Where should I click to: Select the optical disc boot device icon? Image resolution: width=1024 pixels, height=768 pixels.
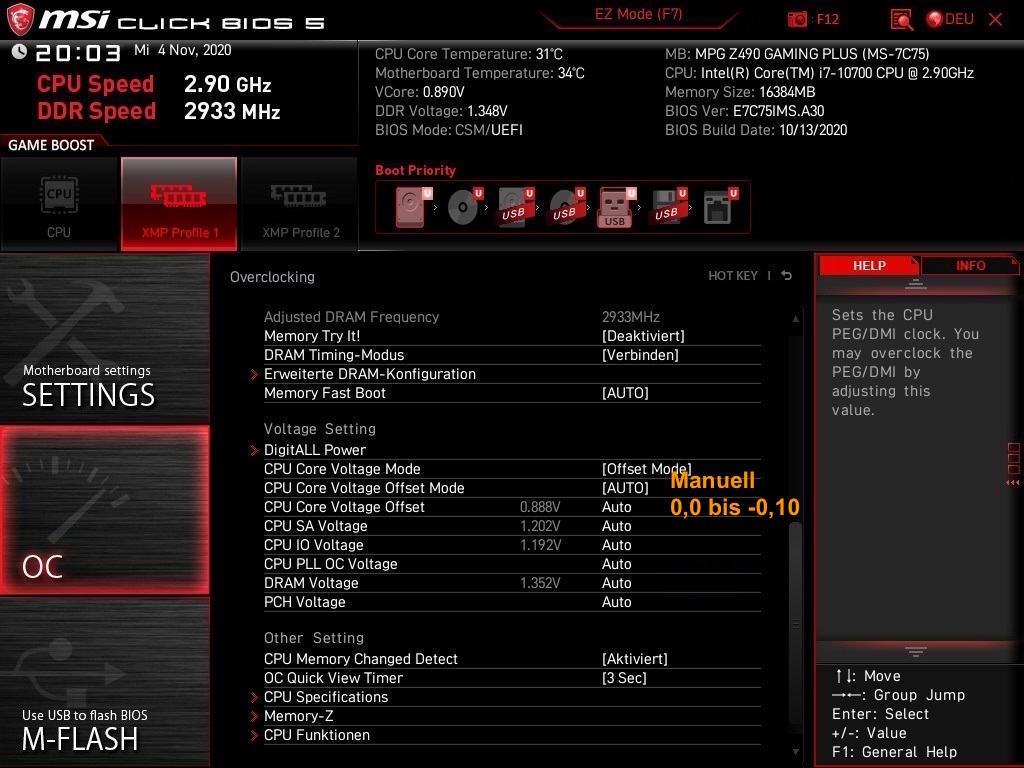(464, 207)
